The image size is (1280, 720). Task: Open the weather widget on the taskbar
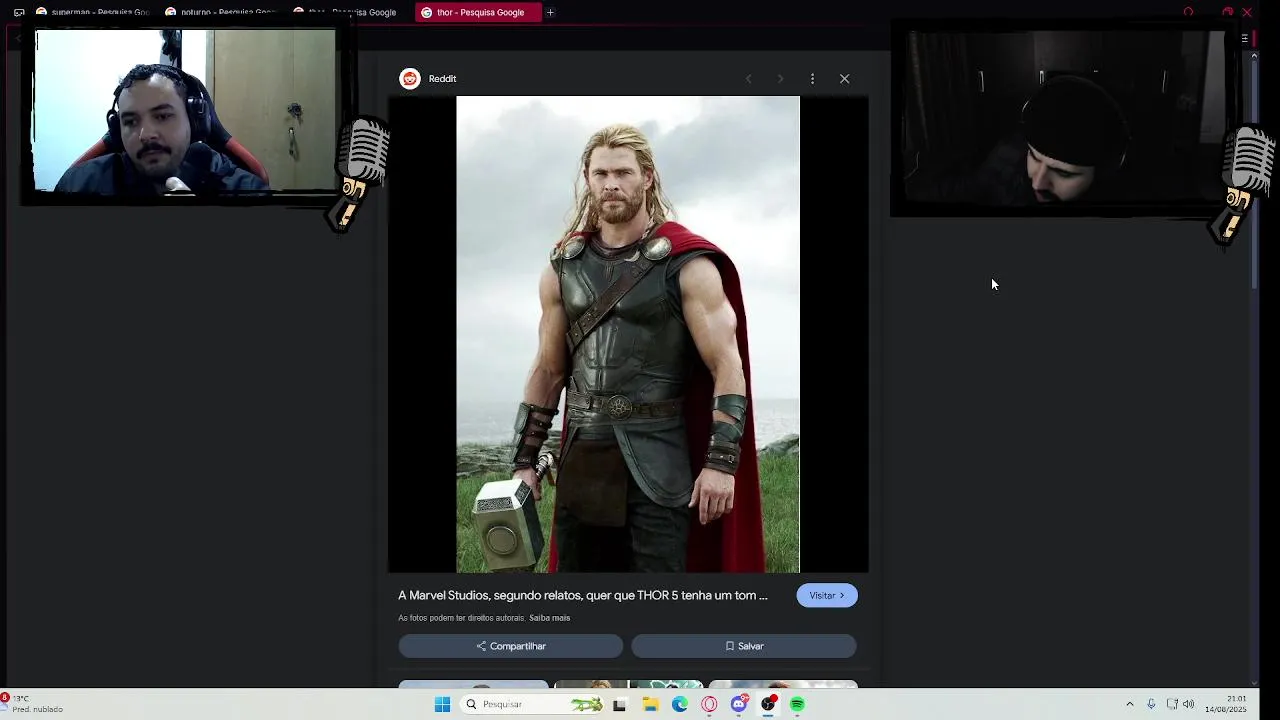tap(32, 704)
